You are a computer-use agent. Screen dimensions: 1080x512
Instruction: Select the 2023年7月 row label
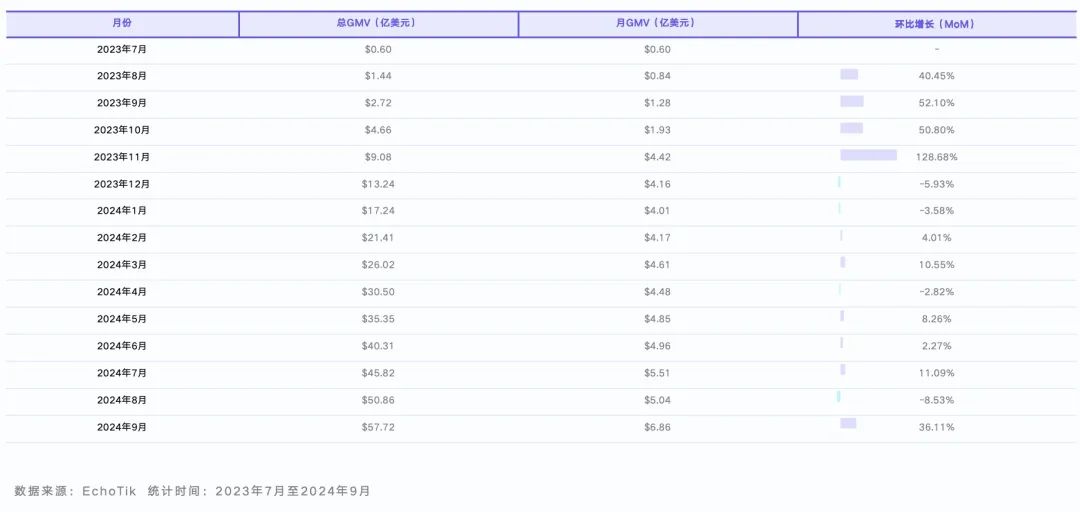tap(122, 50)
